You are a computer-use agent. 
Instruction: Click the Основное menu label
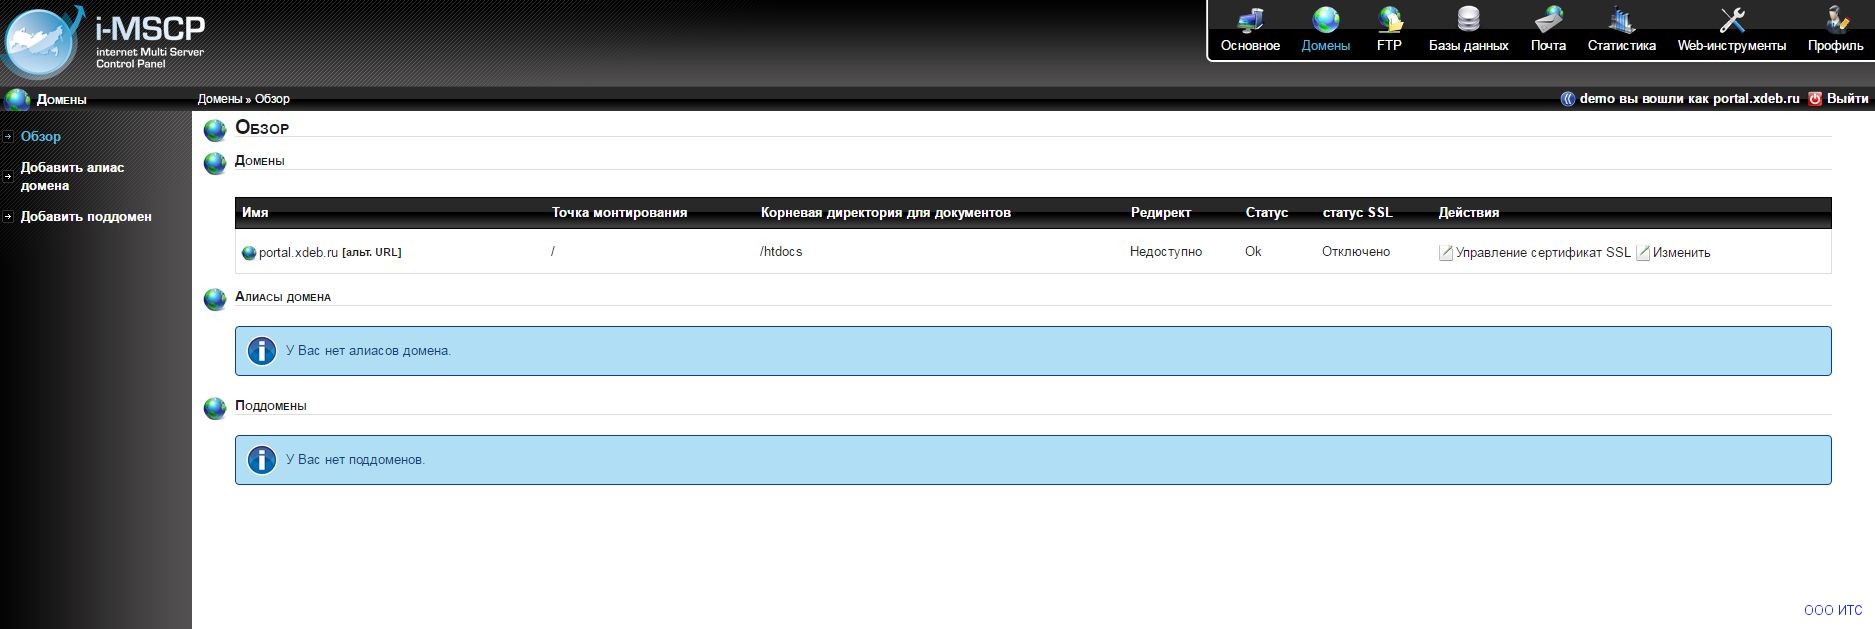pos(1250,46)
